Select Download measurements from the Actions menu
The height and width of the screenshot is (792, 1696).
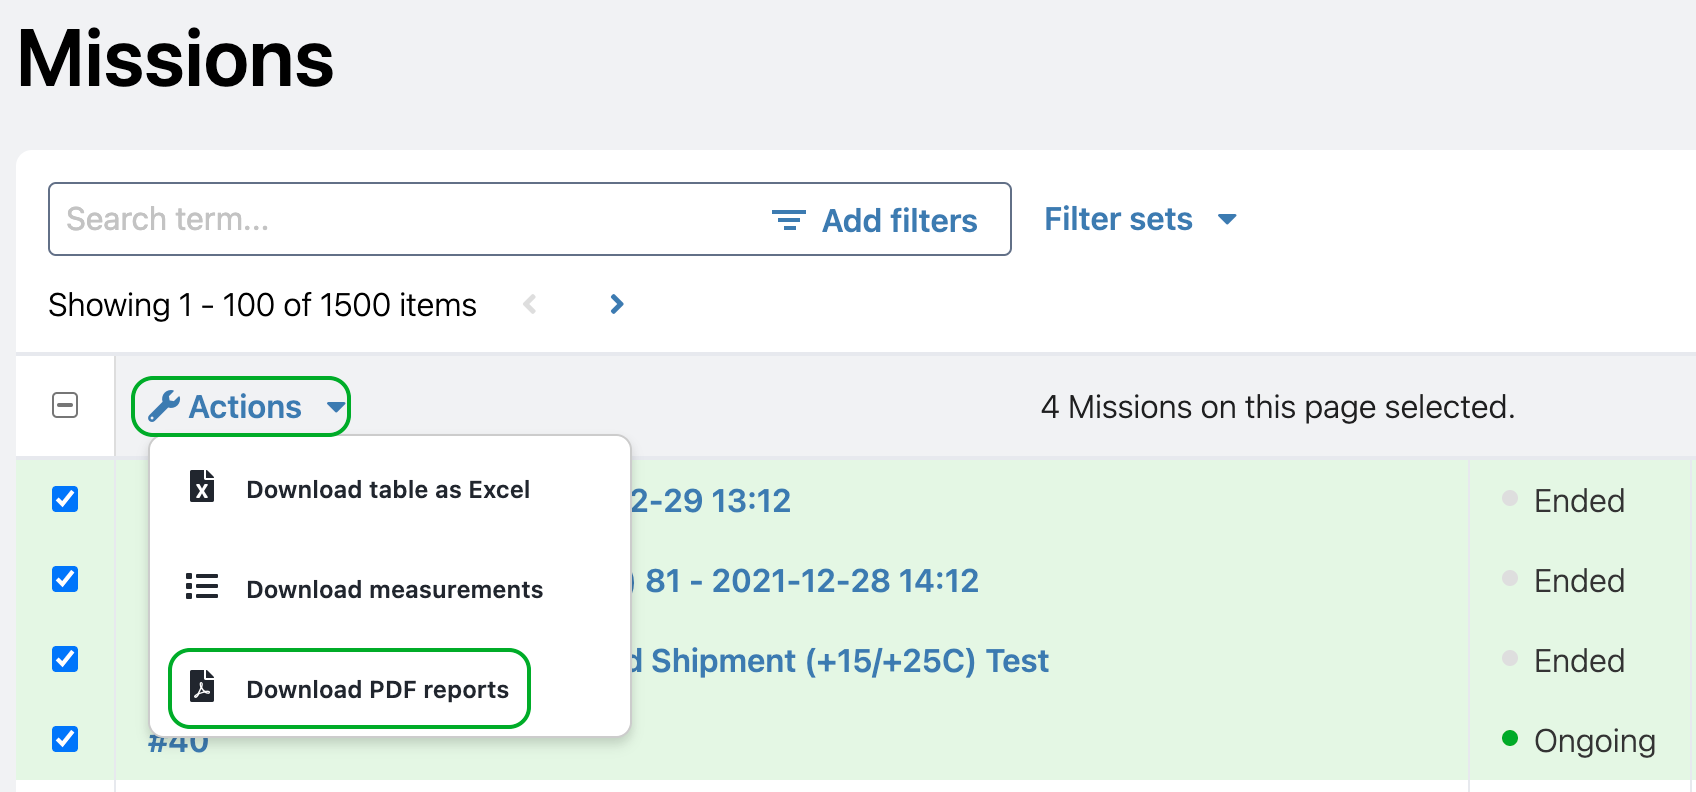point(394,589)
